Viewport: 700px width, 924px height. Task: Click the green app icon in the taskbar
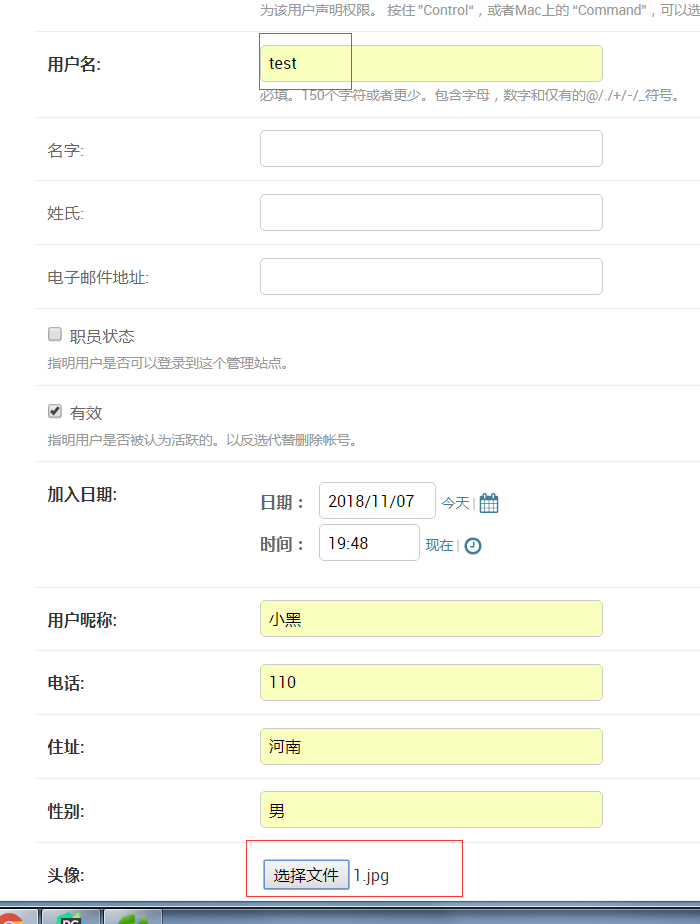130,917
